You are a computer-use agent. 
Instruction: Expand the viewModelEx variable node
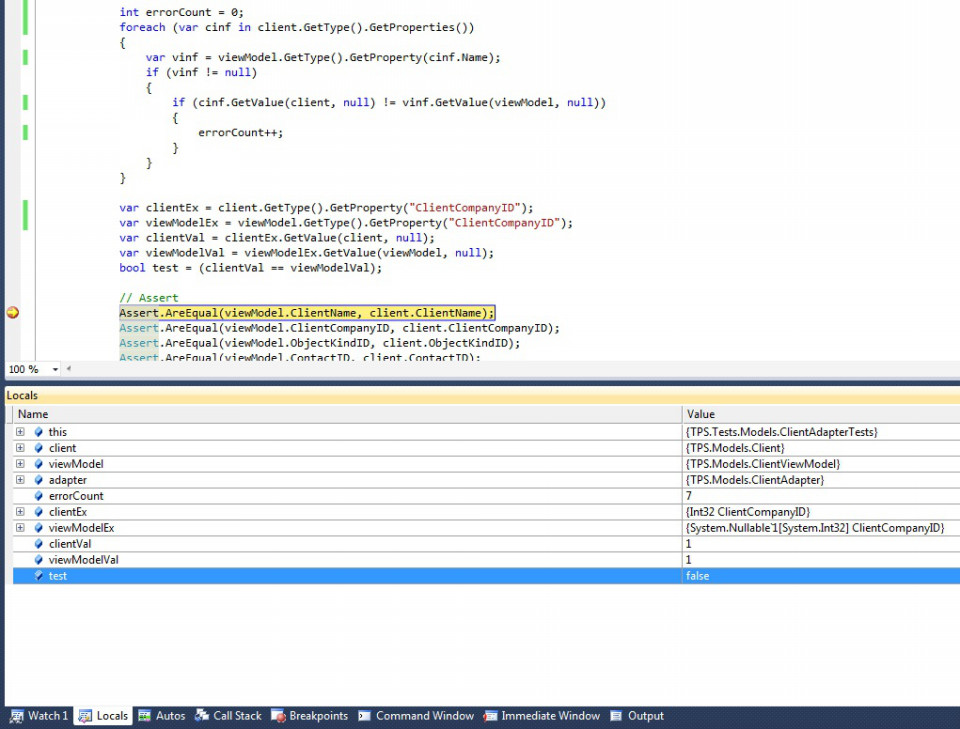pyautogui.click(x=20, y=528)
